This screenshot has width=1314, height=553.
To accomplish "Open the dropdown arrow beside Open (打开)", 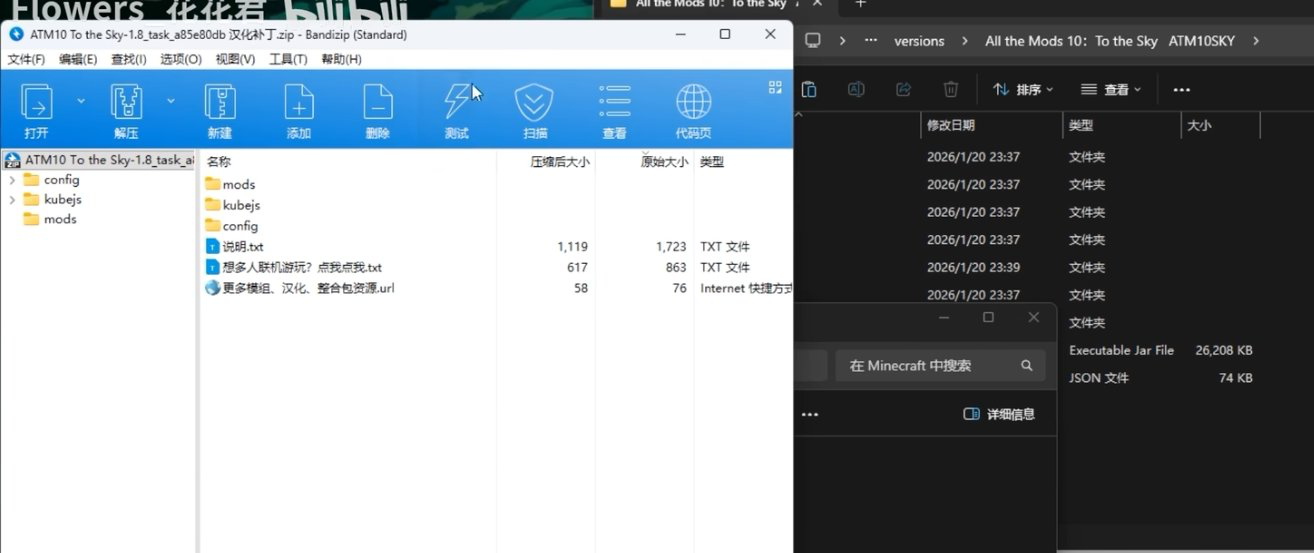I will tap(81, 101).
